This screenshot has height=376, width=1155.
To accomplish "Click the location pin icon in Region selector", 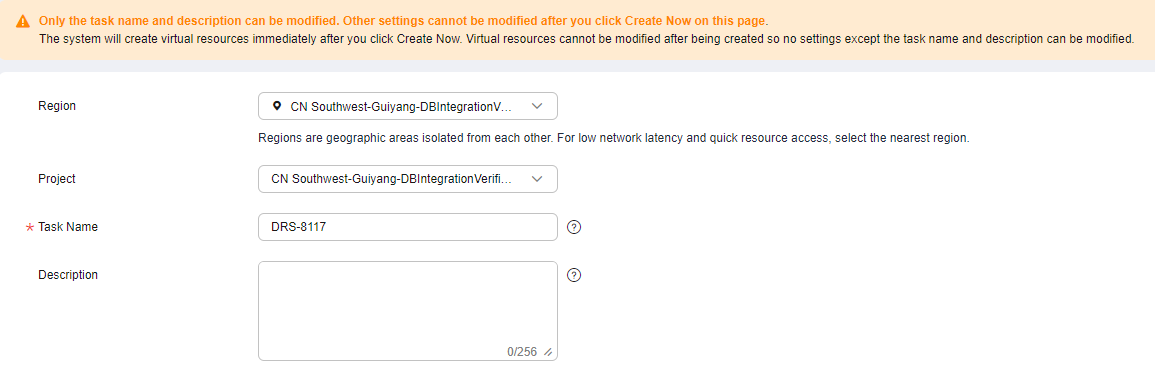I will [276, 106].
